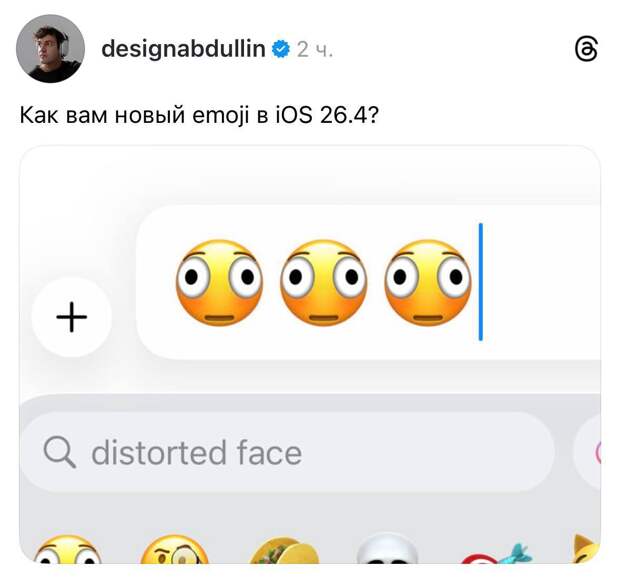Screen dimensions: 620x577
Task: Pick the target with fish emoji
Action: tap(496, 553)
